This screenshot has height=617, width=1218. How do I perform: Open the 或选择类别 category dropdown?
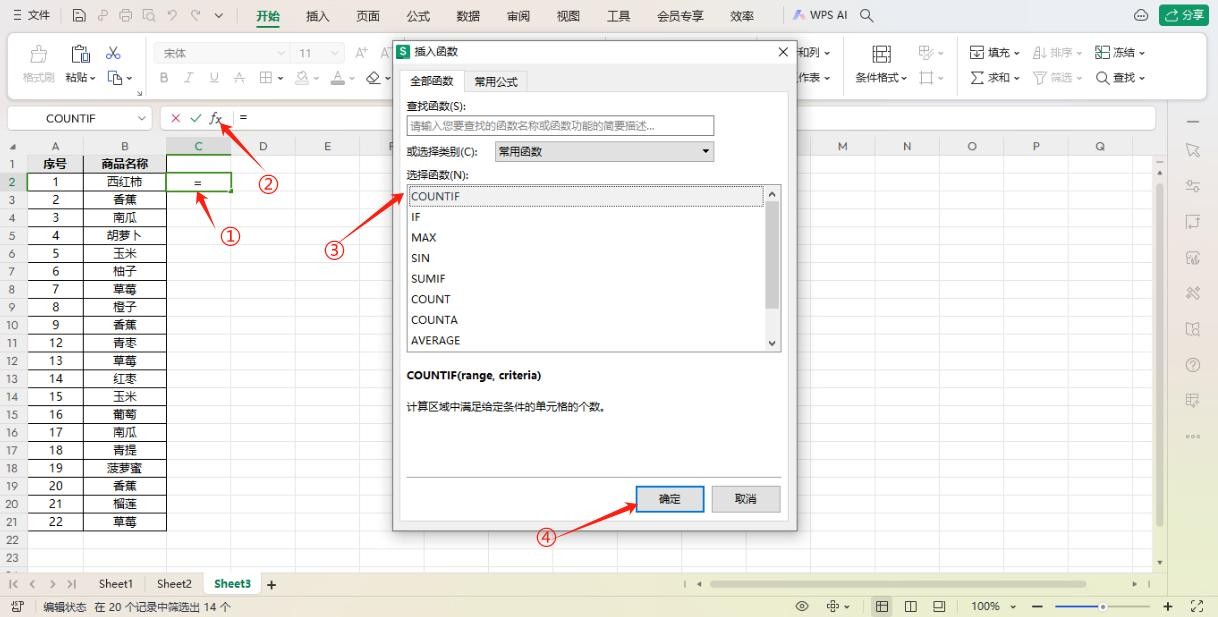(605, 152)
